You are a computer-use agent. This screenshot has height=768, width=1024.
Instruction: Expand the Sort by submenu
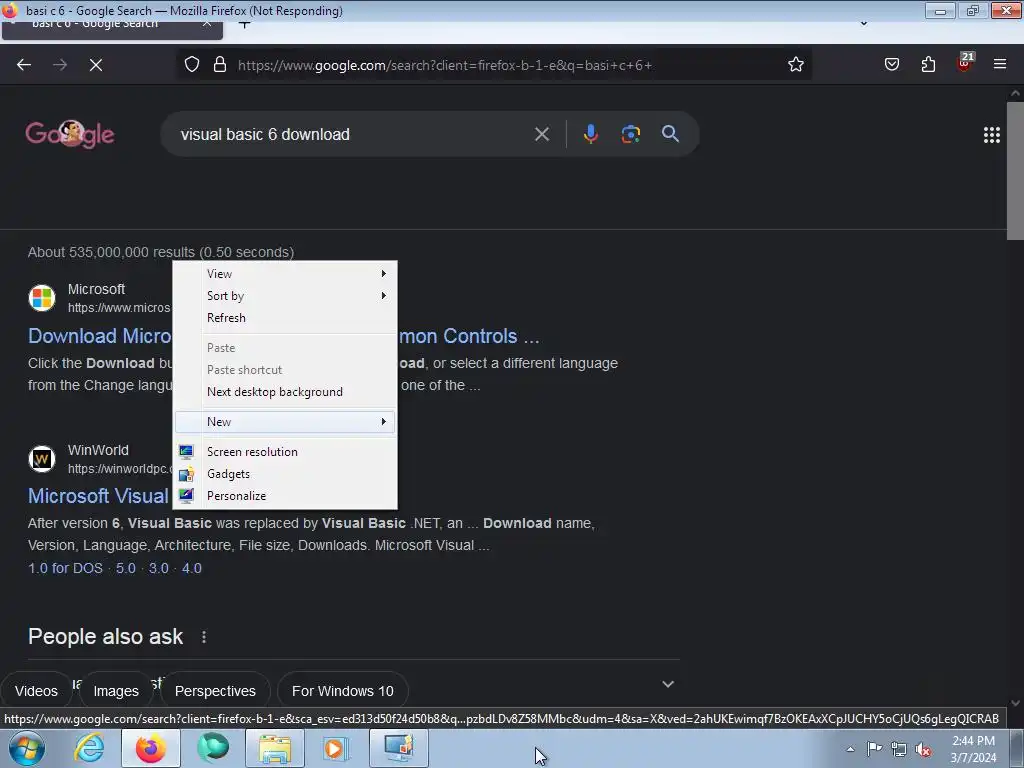[x=285, y=296]
